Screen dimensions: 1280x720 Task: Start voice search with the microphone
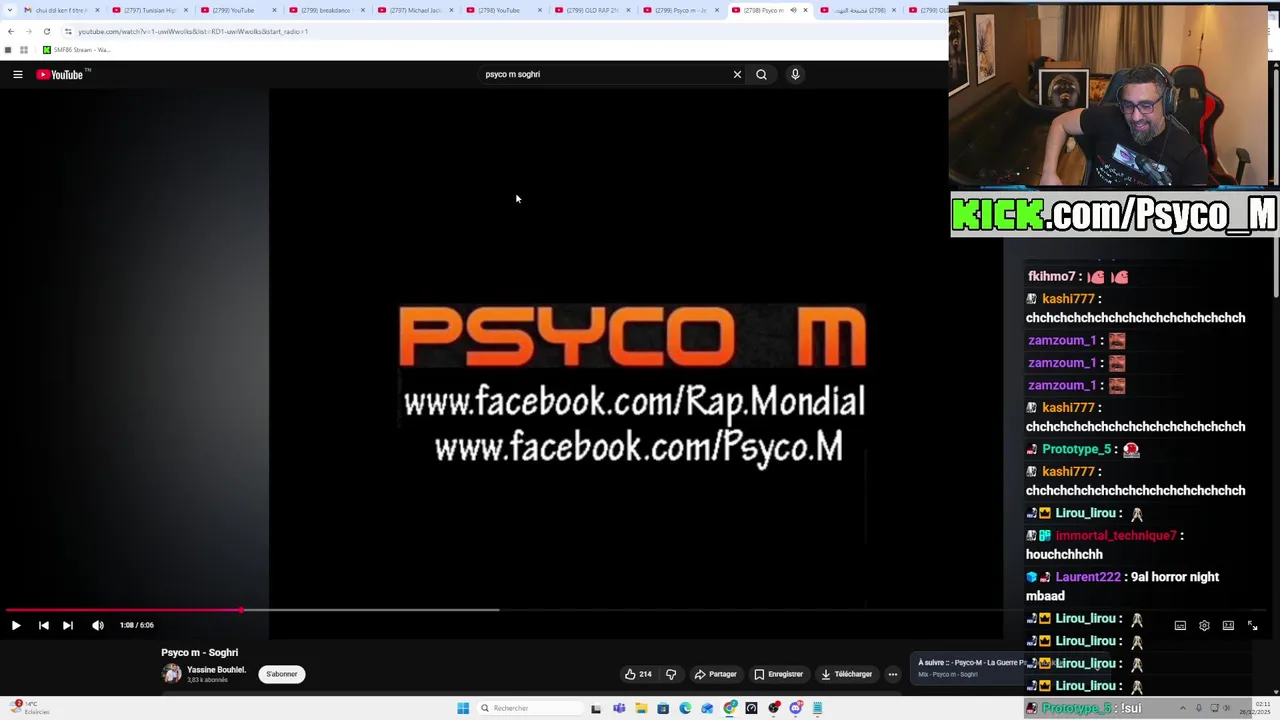(795, 74)
